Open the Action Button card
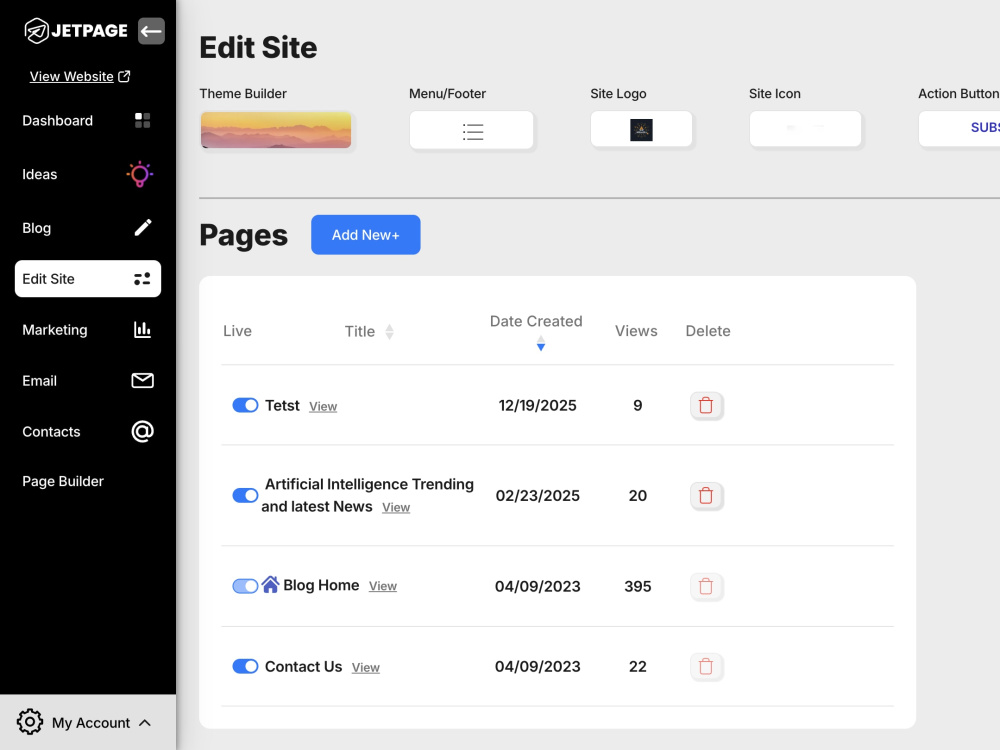Screen dimensions: 1000x750 coord(959,129)
